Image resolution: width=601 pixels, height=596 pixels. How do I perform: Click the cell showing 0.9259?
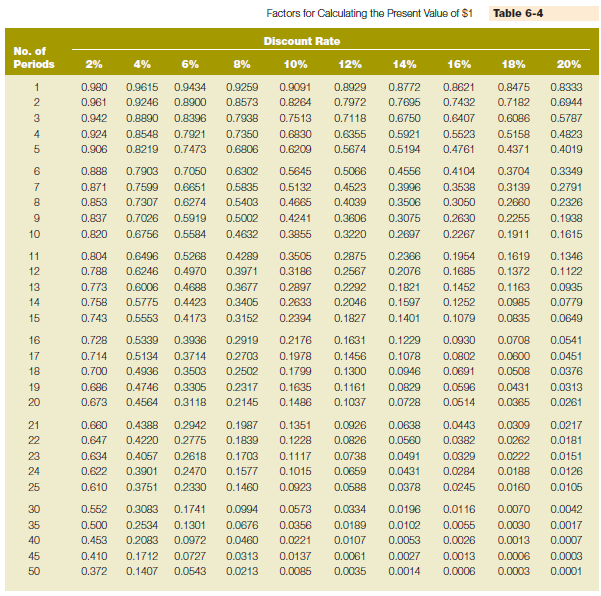(x=242, y=87)
